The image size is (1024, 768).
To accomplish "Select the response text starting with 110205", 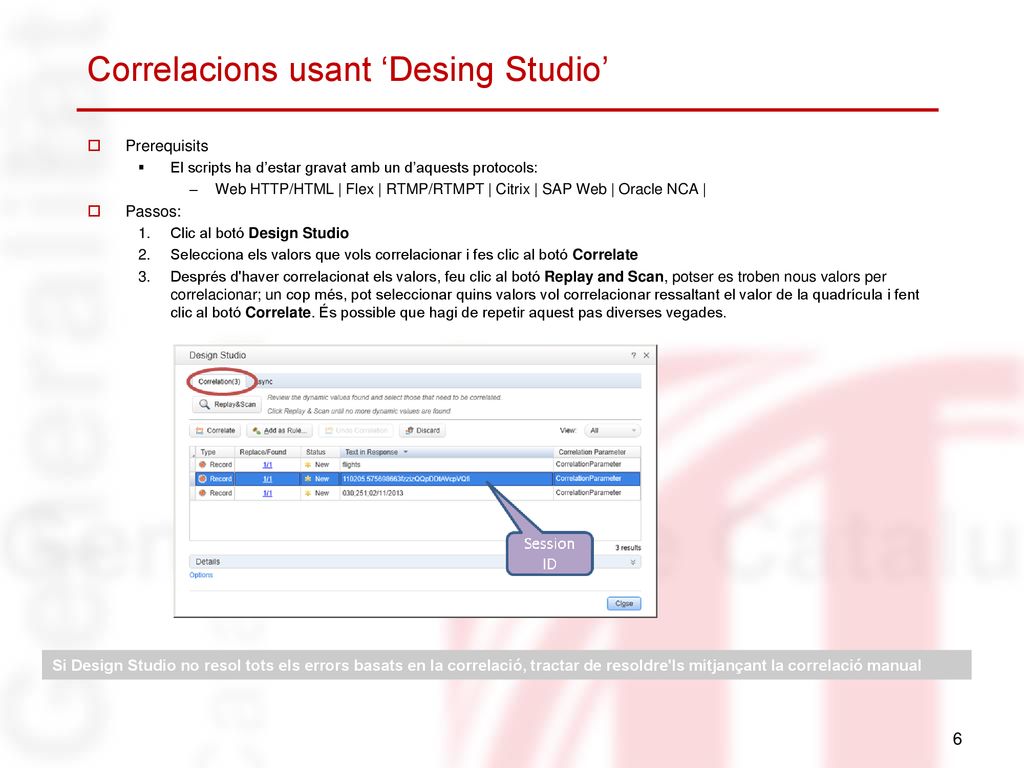I will [406, 479].
